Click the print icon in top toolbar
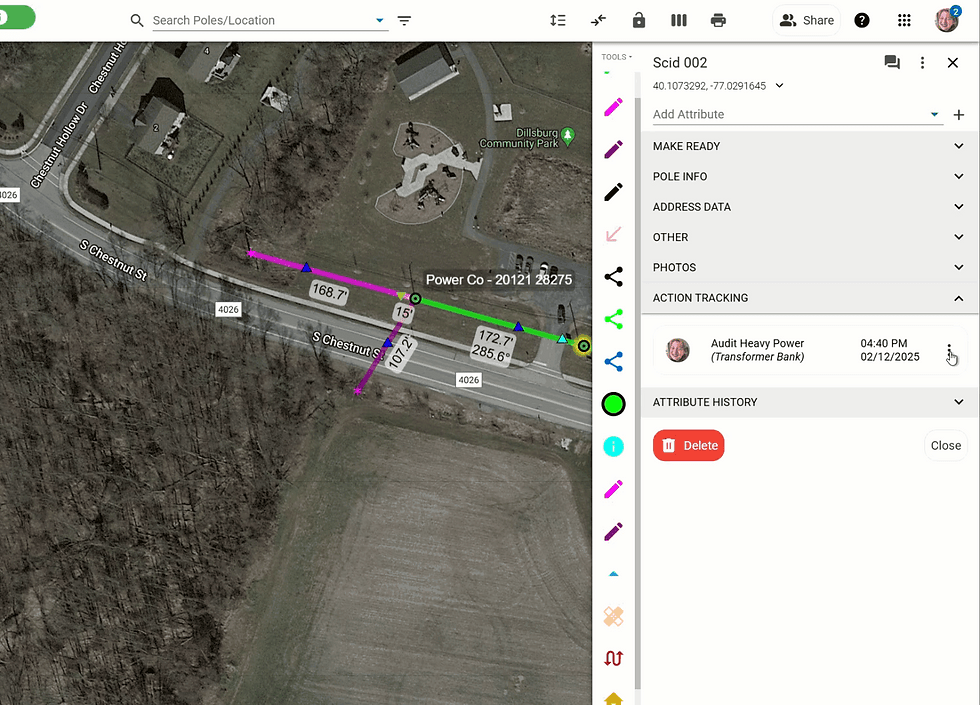Viewport: 980px width, 705px height. click(718, 21)
